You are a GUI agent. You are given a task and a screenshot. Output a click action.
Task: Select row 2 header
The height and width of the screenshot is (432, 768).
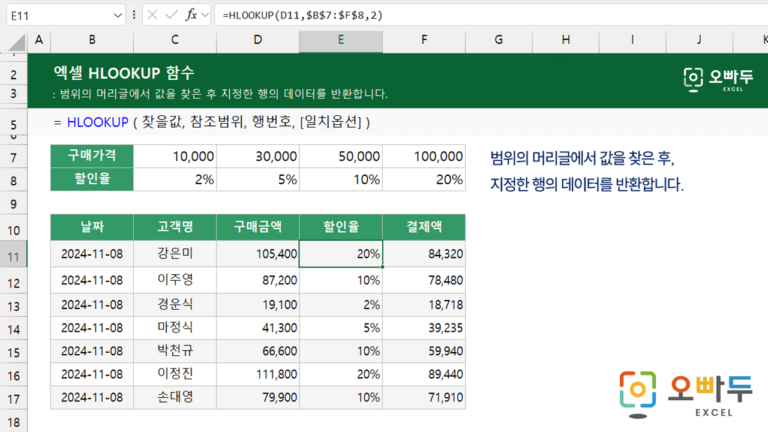pos(14,74)
